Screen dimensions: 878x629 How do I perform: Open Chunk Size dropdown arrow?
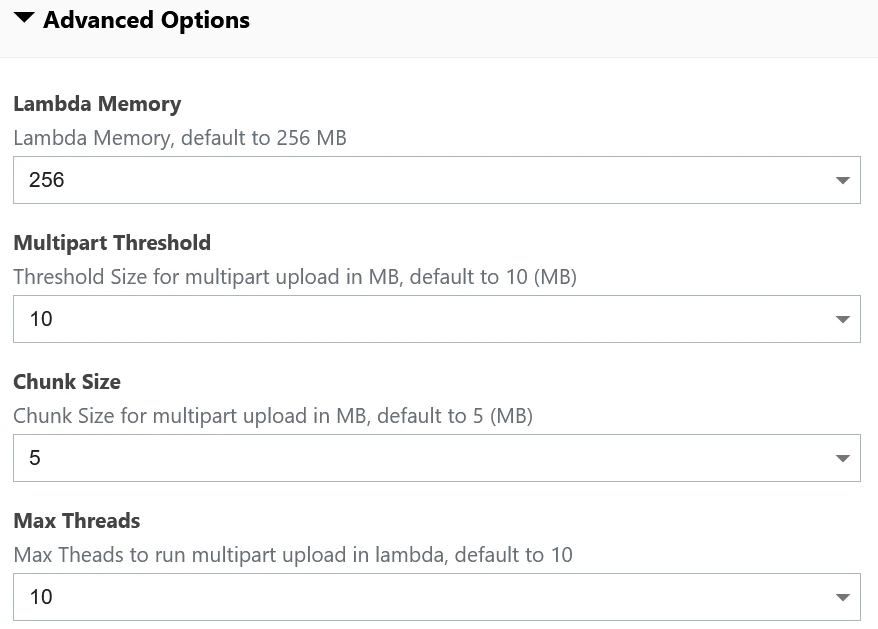[841, 459]
